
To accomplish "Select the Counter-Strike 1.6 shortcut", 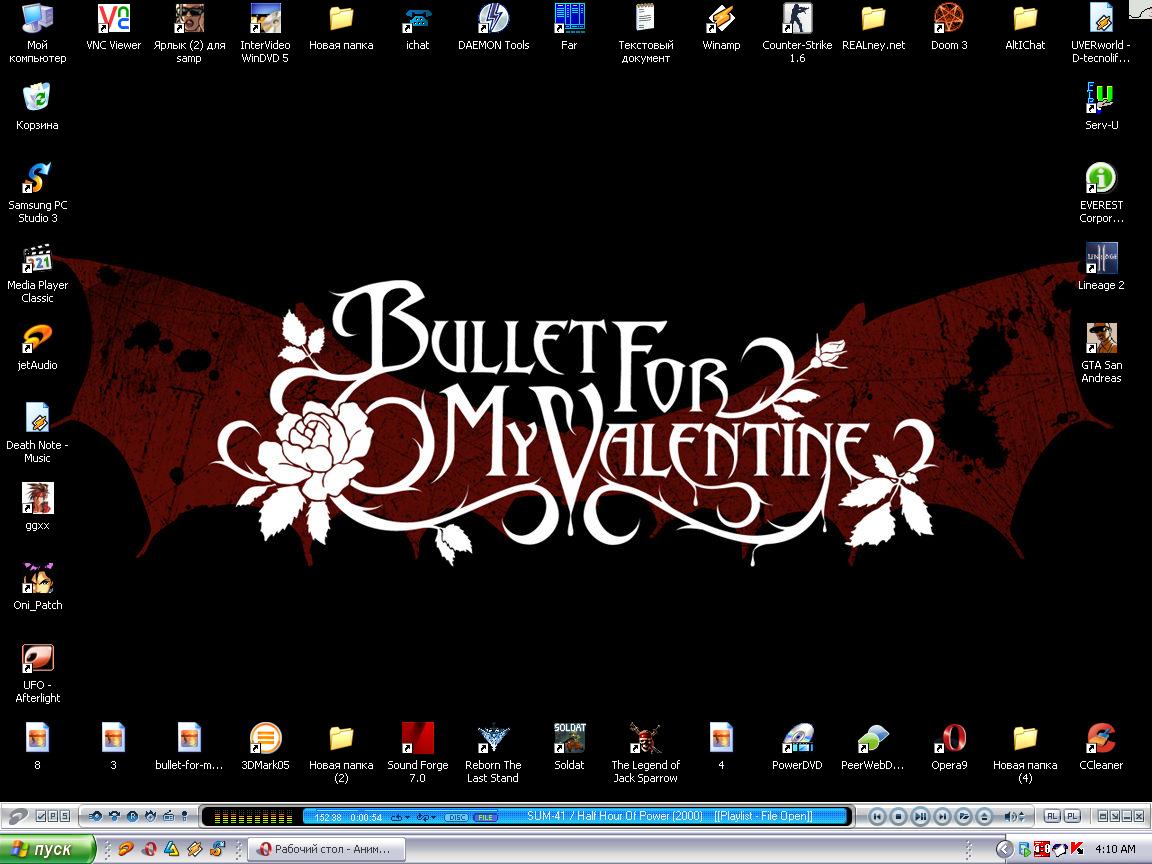I will pyautogui.click(x=797, y=33).
